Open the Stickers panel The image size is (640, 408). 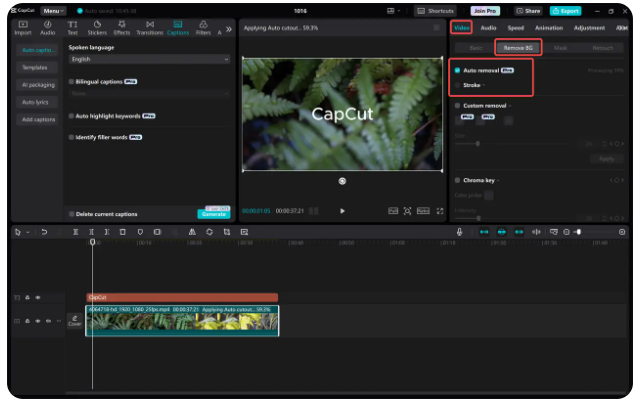(97, 26)
